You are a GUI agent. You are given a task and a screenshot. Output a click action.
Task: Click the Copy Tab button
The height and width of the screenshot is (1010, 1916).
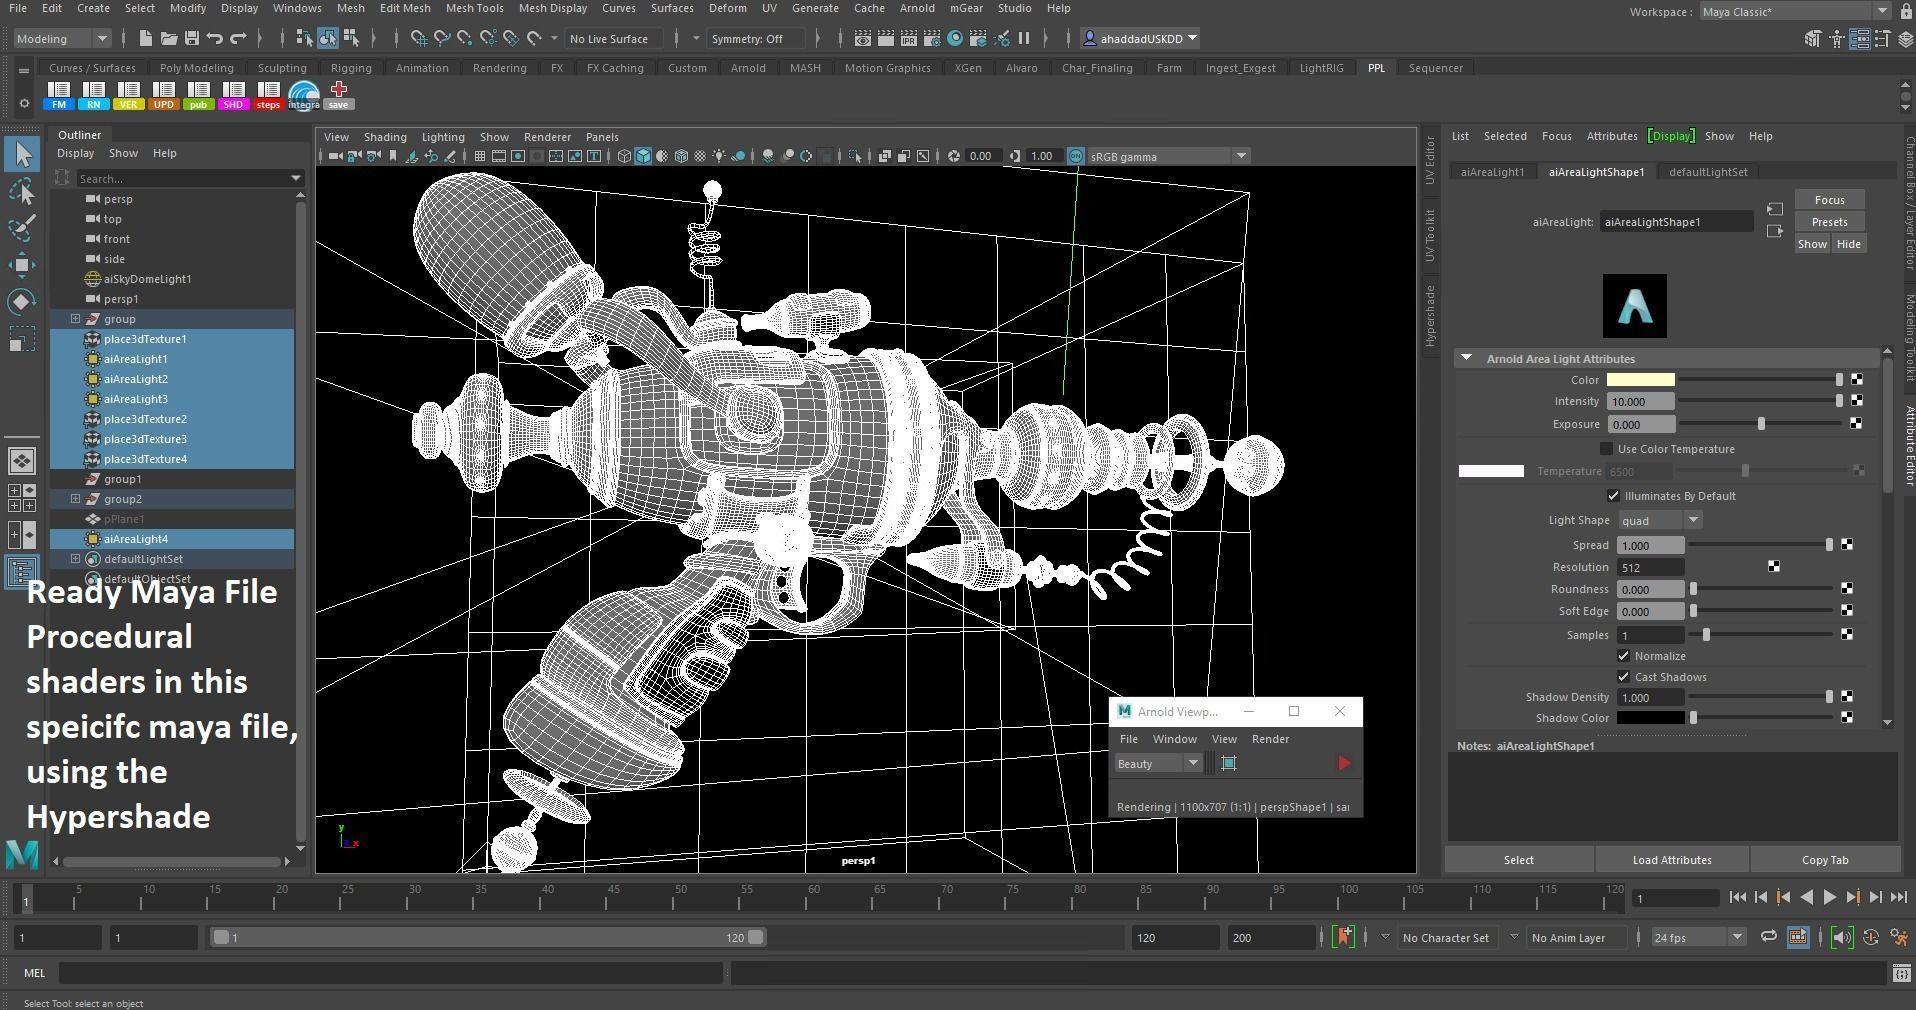(1824, 860)
